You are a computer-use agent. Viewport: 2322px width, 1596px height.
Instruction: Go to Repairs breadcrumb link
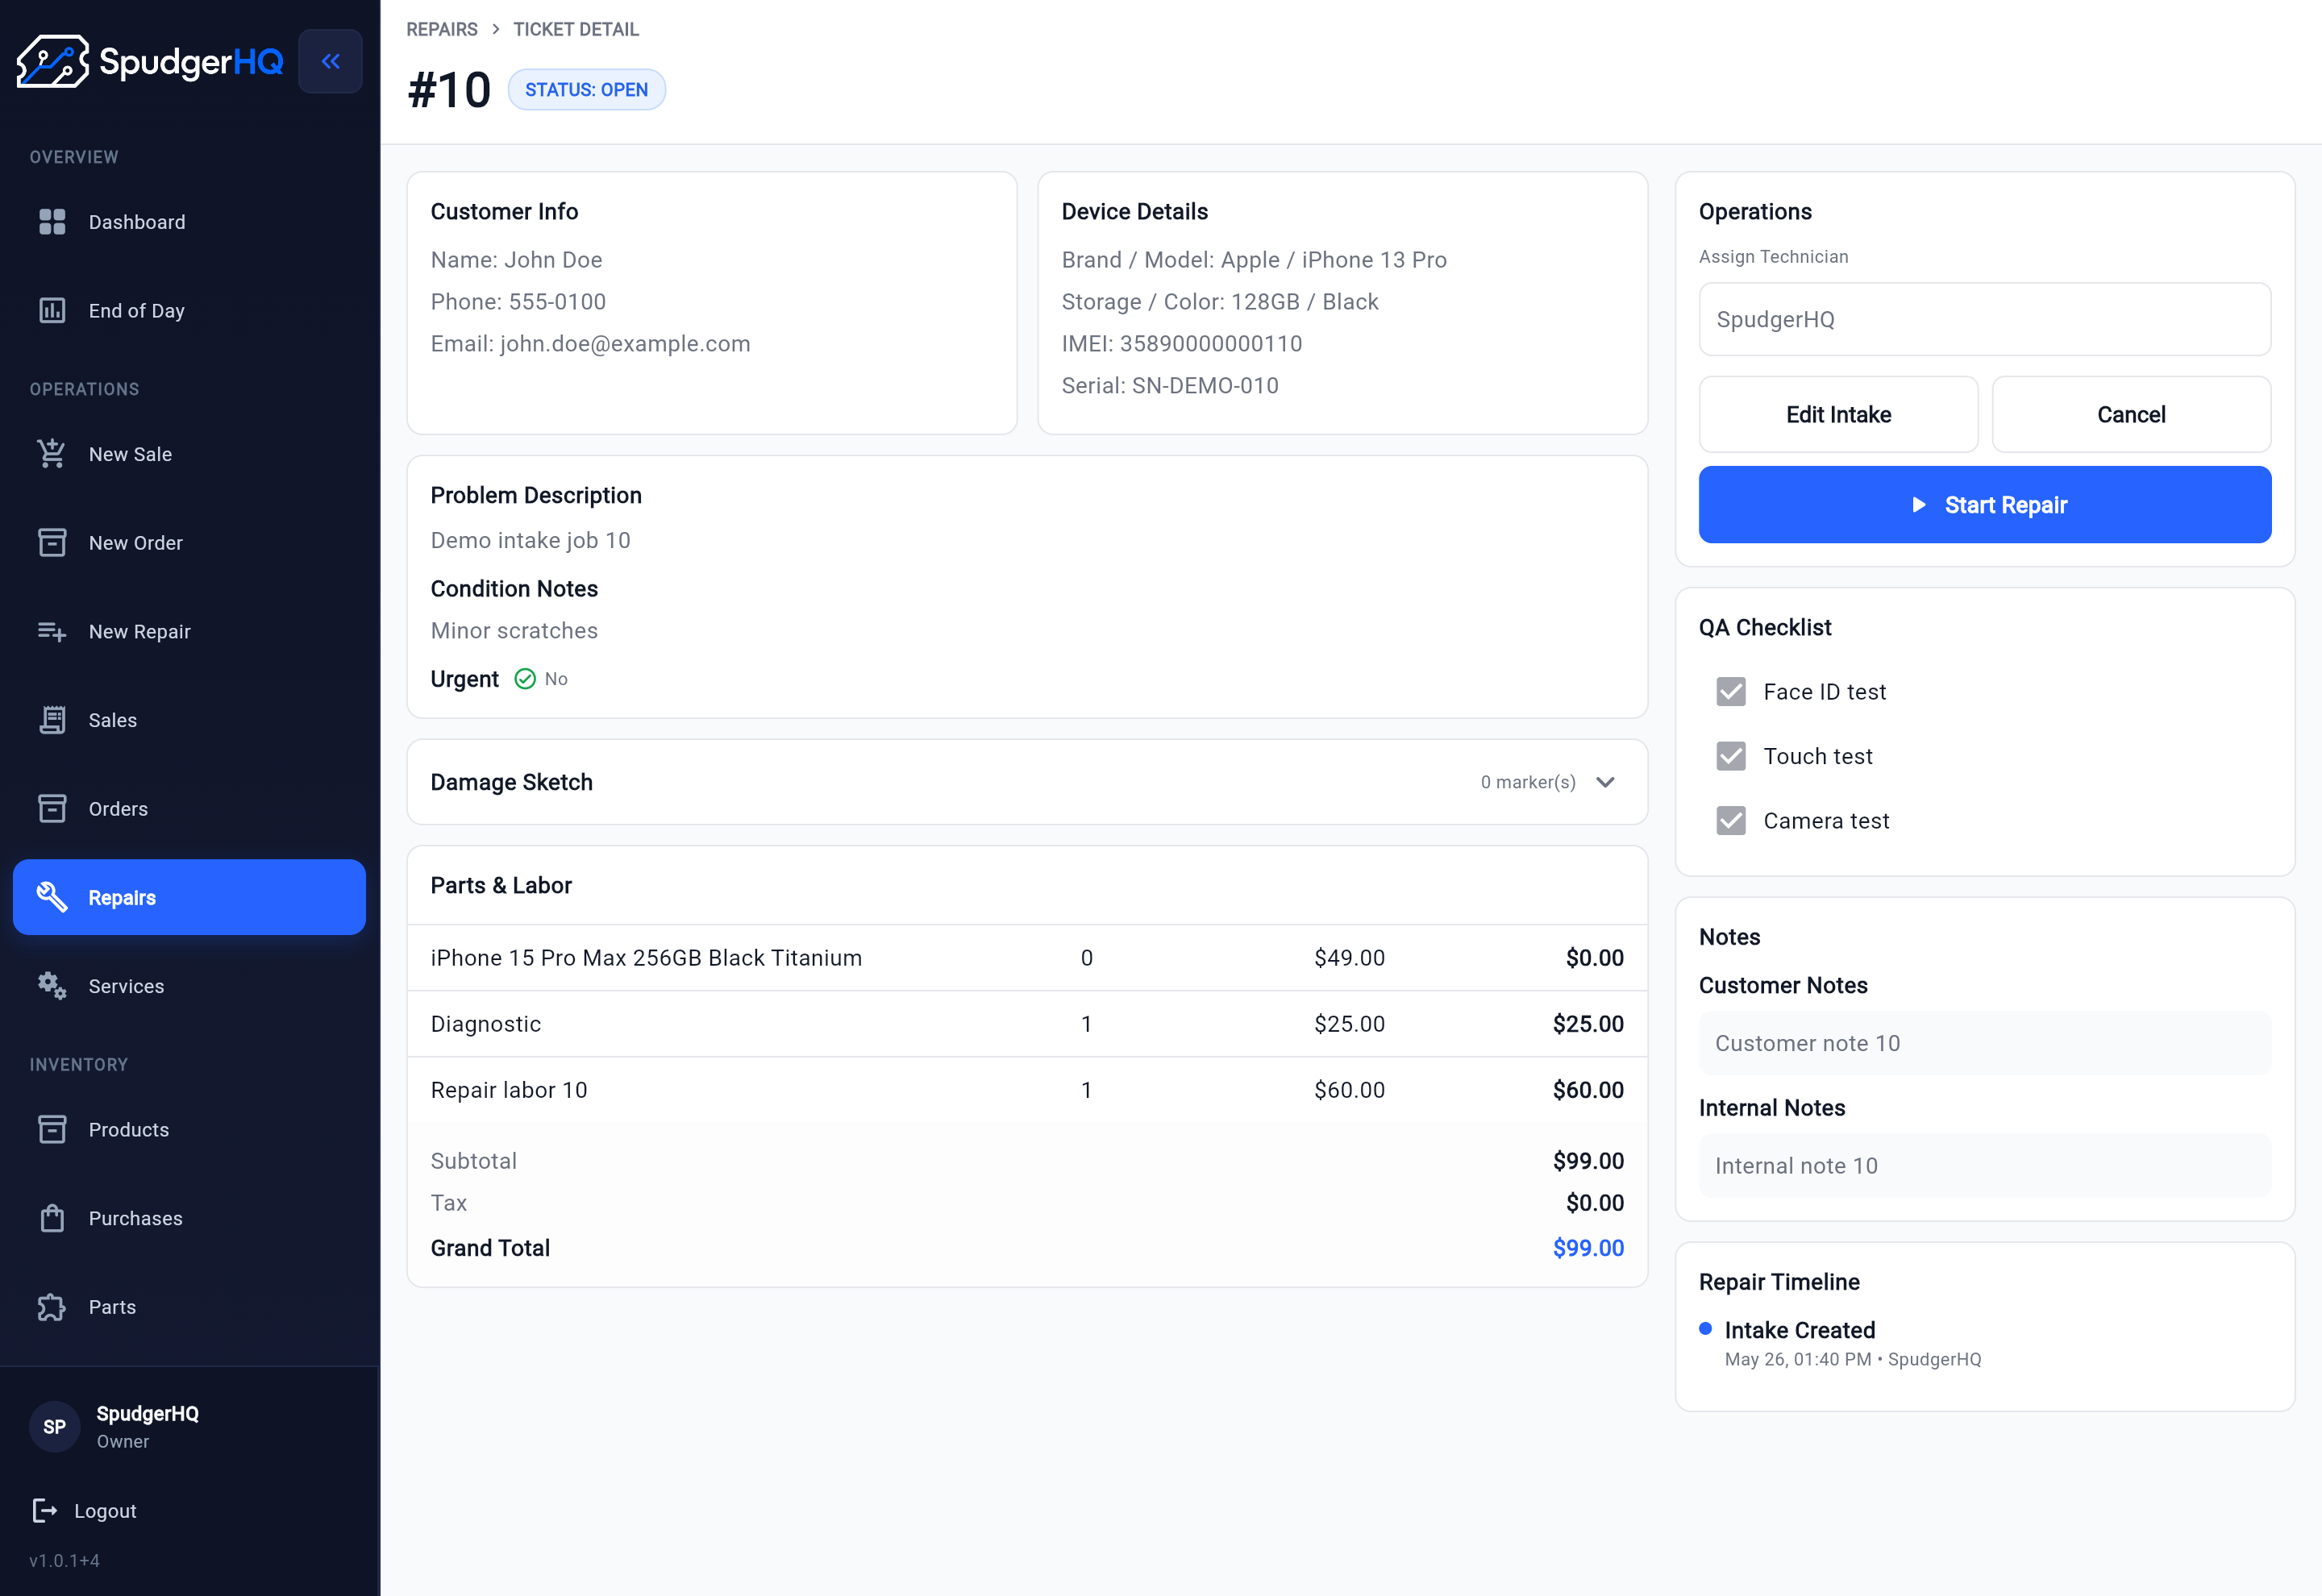coord(442,29)
